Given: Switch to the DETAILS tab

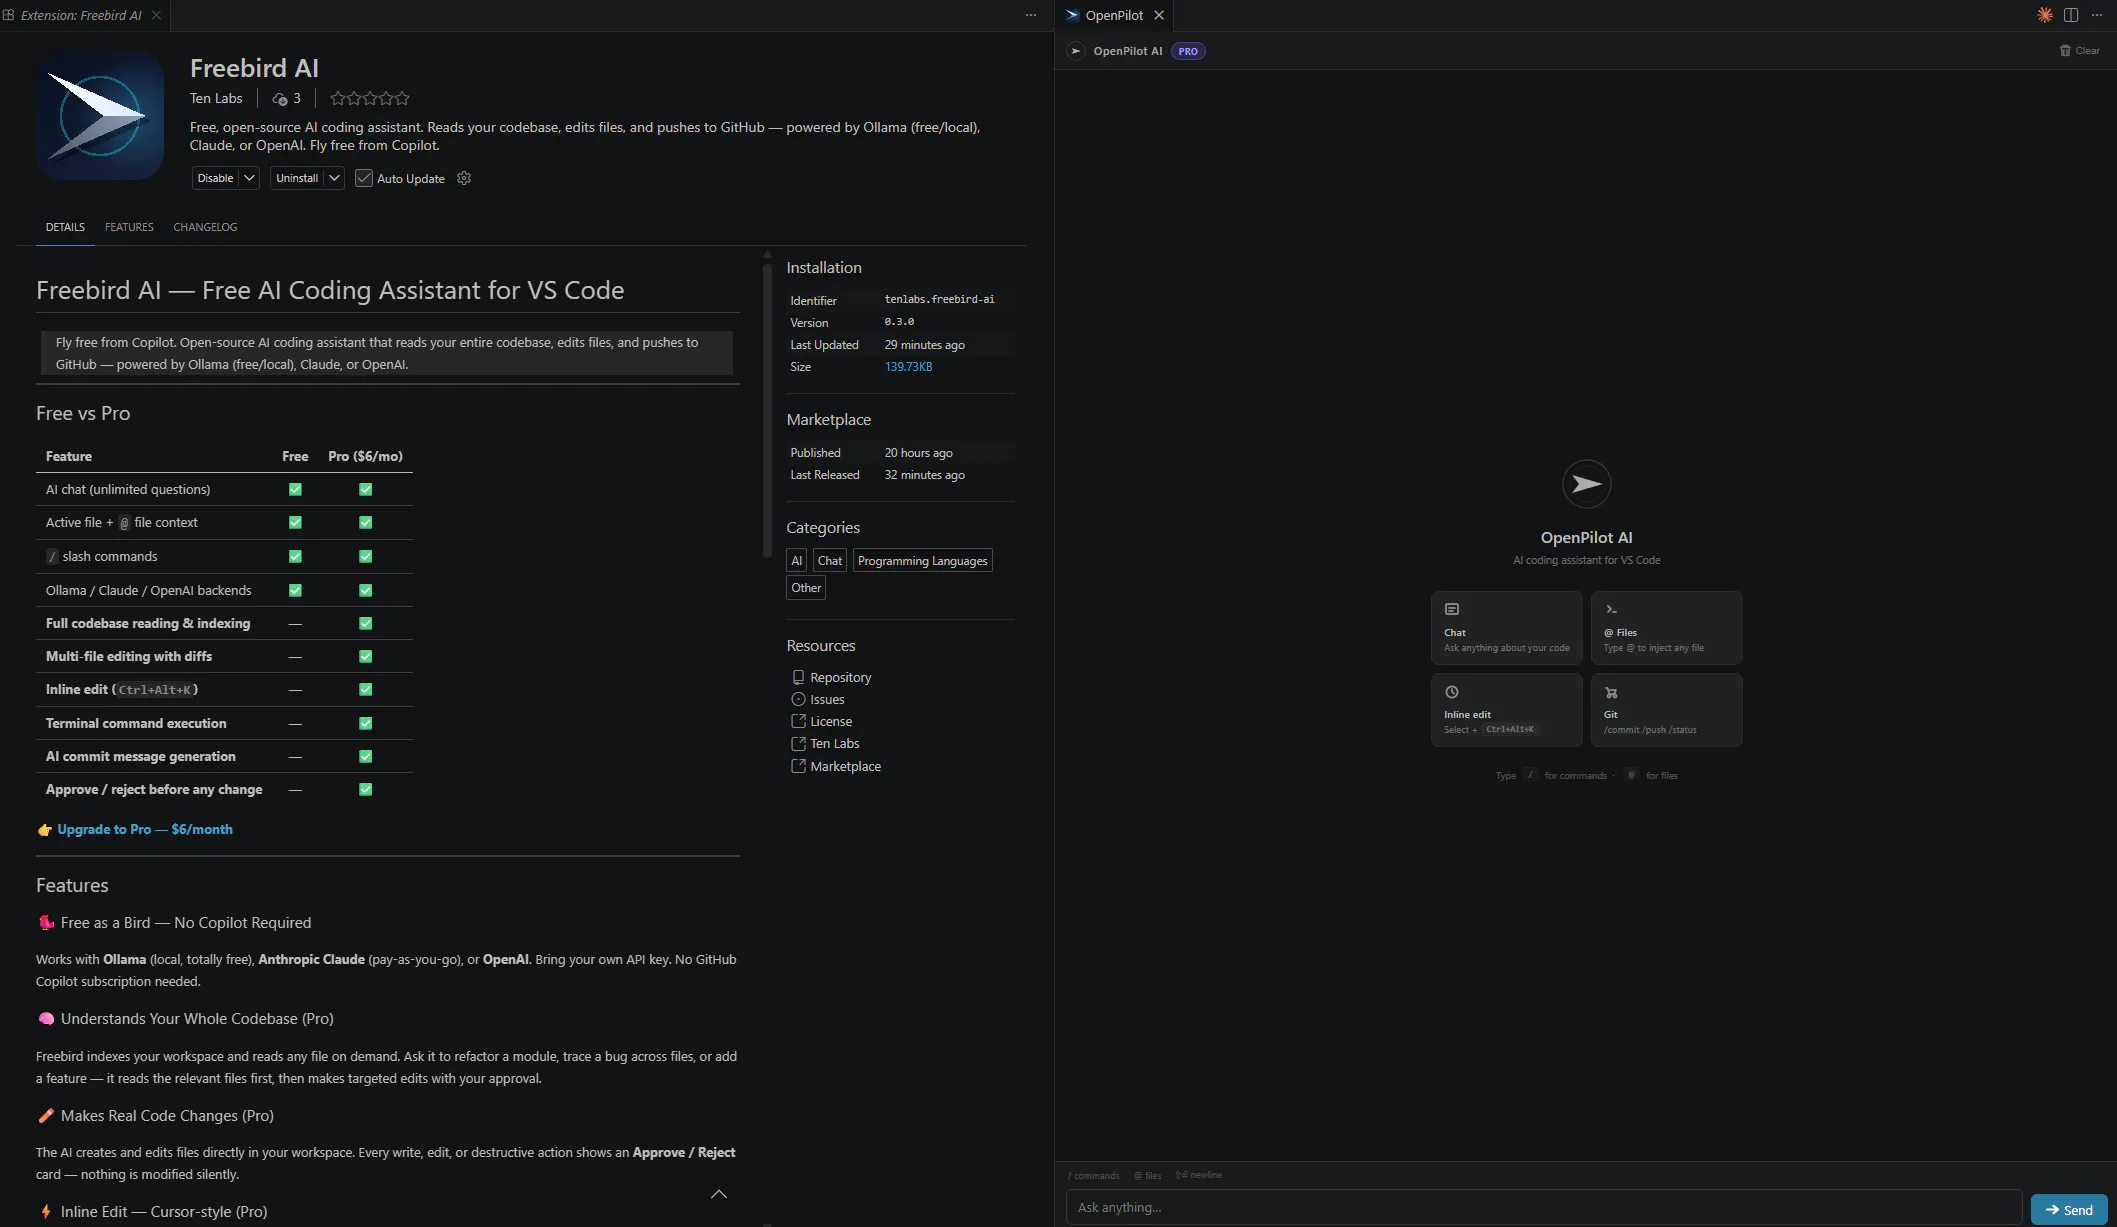Looking at the screenshot, I should tap(65, 227).
